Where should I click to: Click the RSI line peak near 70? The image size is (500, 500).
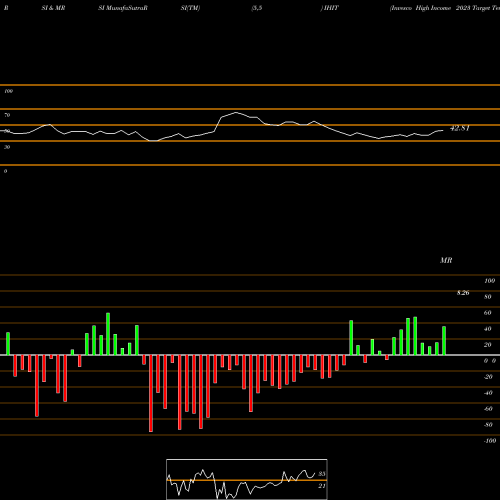236,113
